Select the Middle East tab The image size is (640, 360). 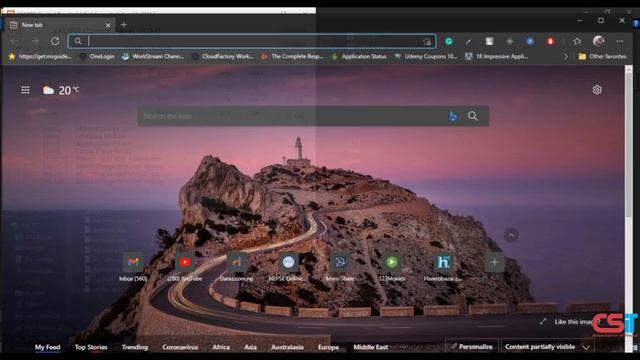[x=371, y=347]
